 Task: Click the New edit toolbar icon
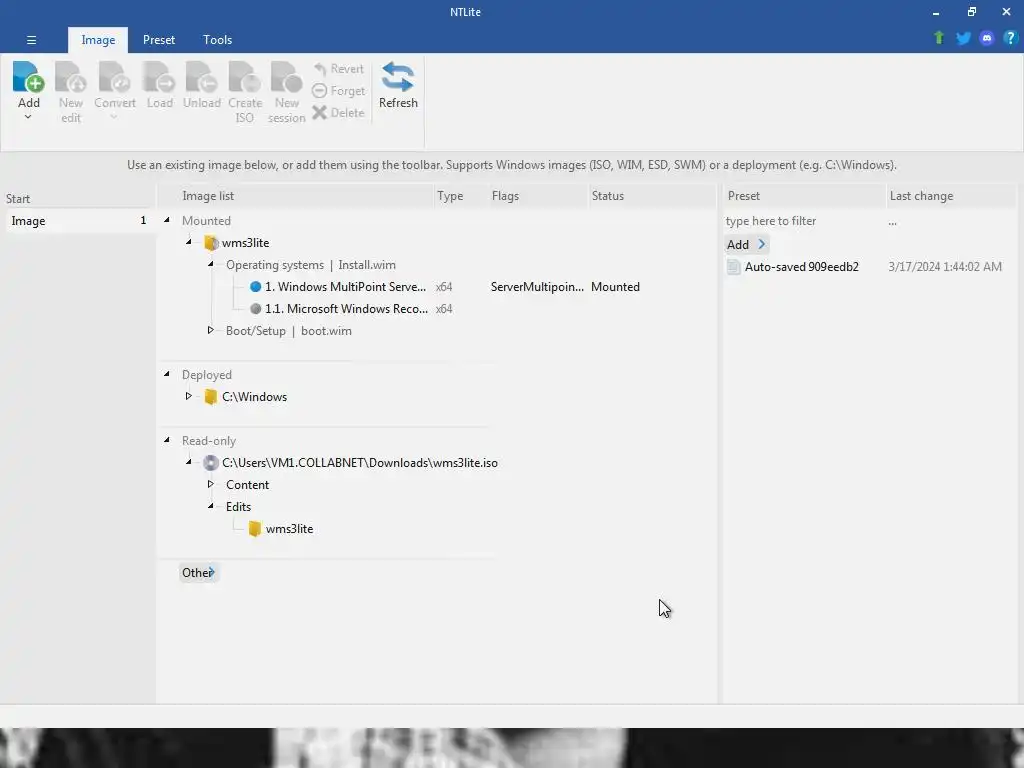[x=71, y=77]
